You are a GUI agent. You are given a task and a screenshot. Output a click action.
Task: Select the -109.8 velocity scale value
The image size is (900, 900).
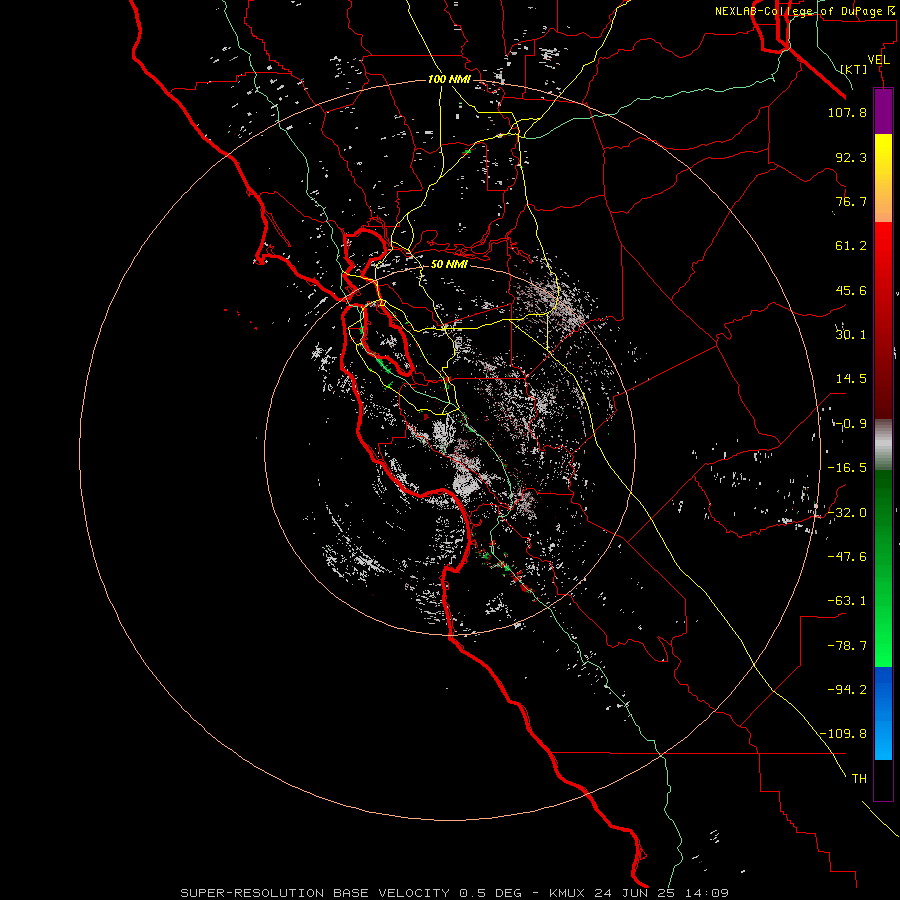[843, 734]
